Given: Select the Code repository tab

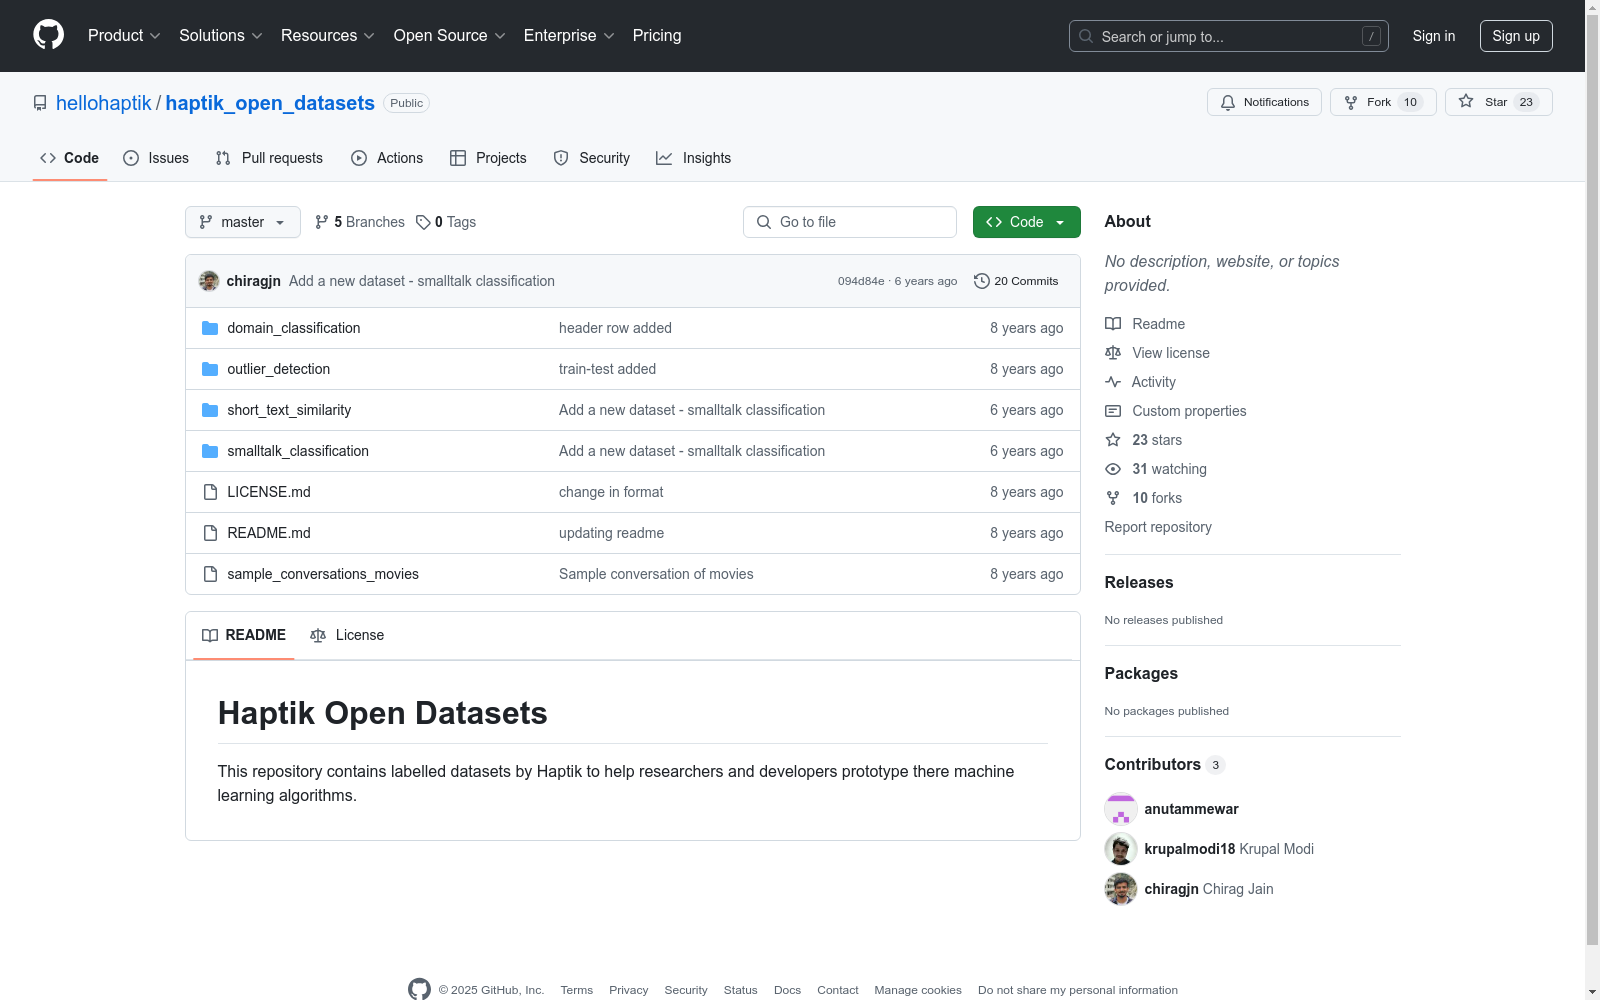Looking at the screenshot, I should point(70,158).
